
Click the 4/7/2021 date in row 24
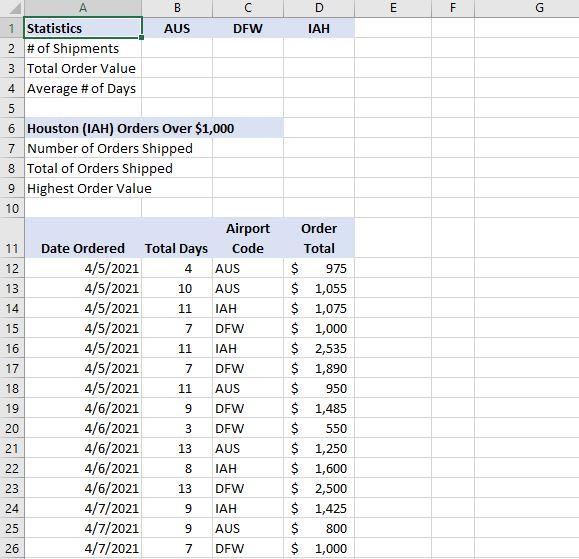83,508
